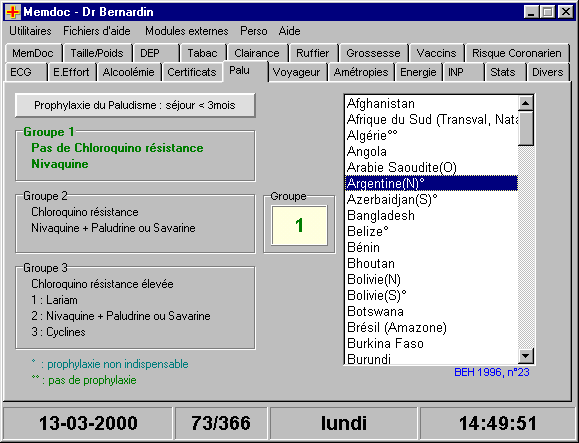Image resolution: width=579 pixels, height=443 pixels.
Task: Open the Utilitaires menu
Action: (30, 31)
